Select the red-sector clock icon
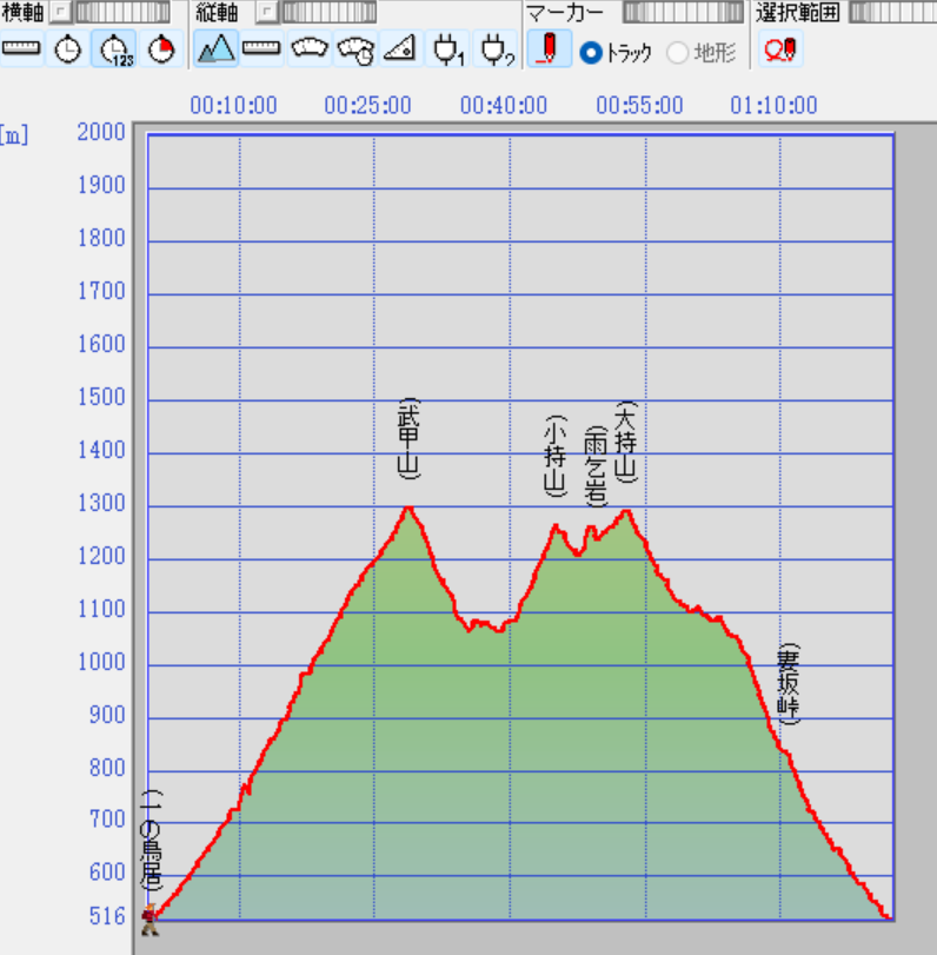 161,49
